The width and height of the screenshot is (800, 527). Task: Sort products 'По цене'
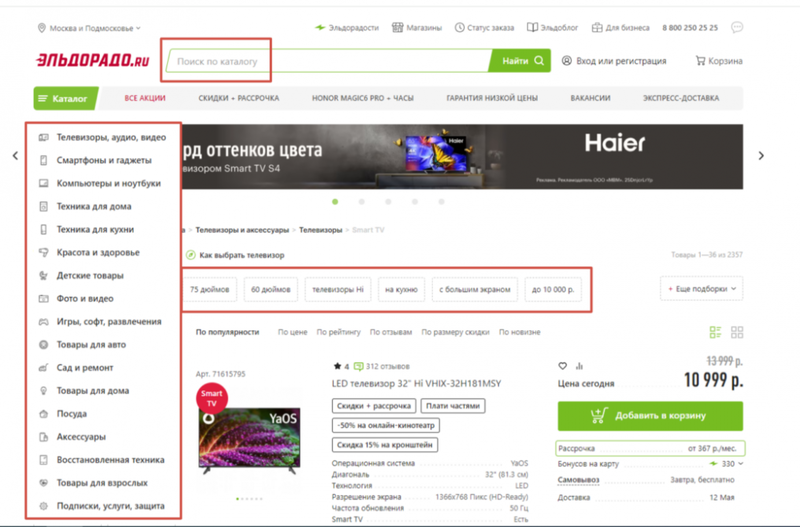(x=292, y=332)
